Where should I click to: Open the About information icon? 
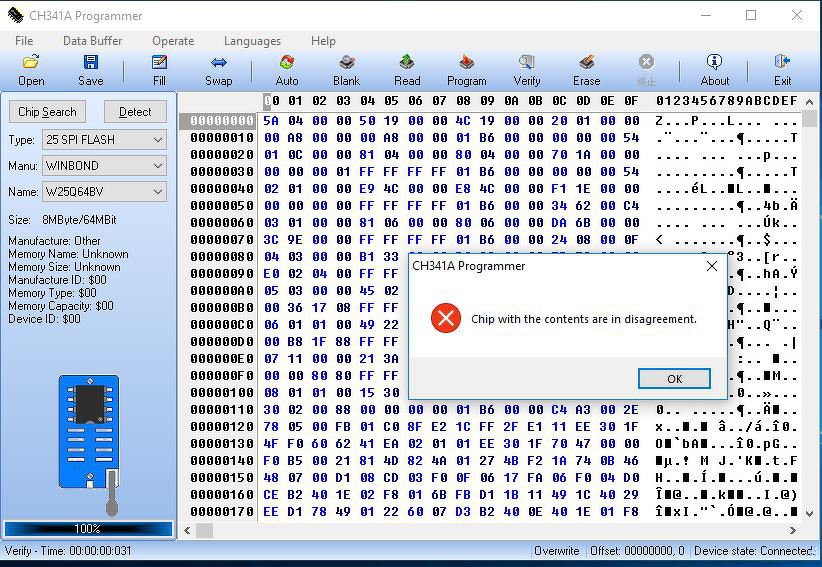[715, 70]
